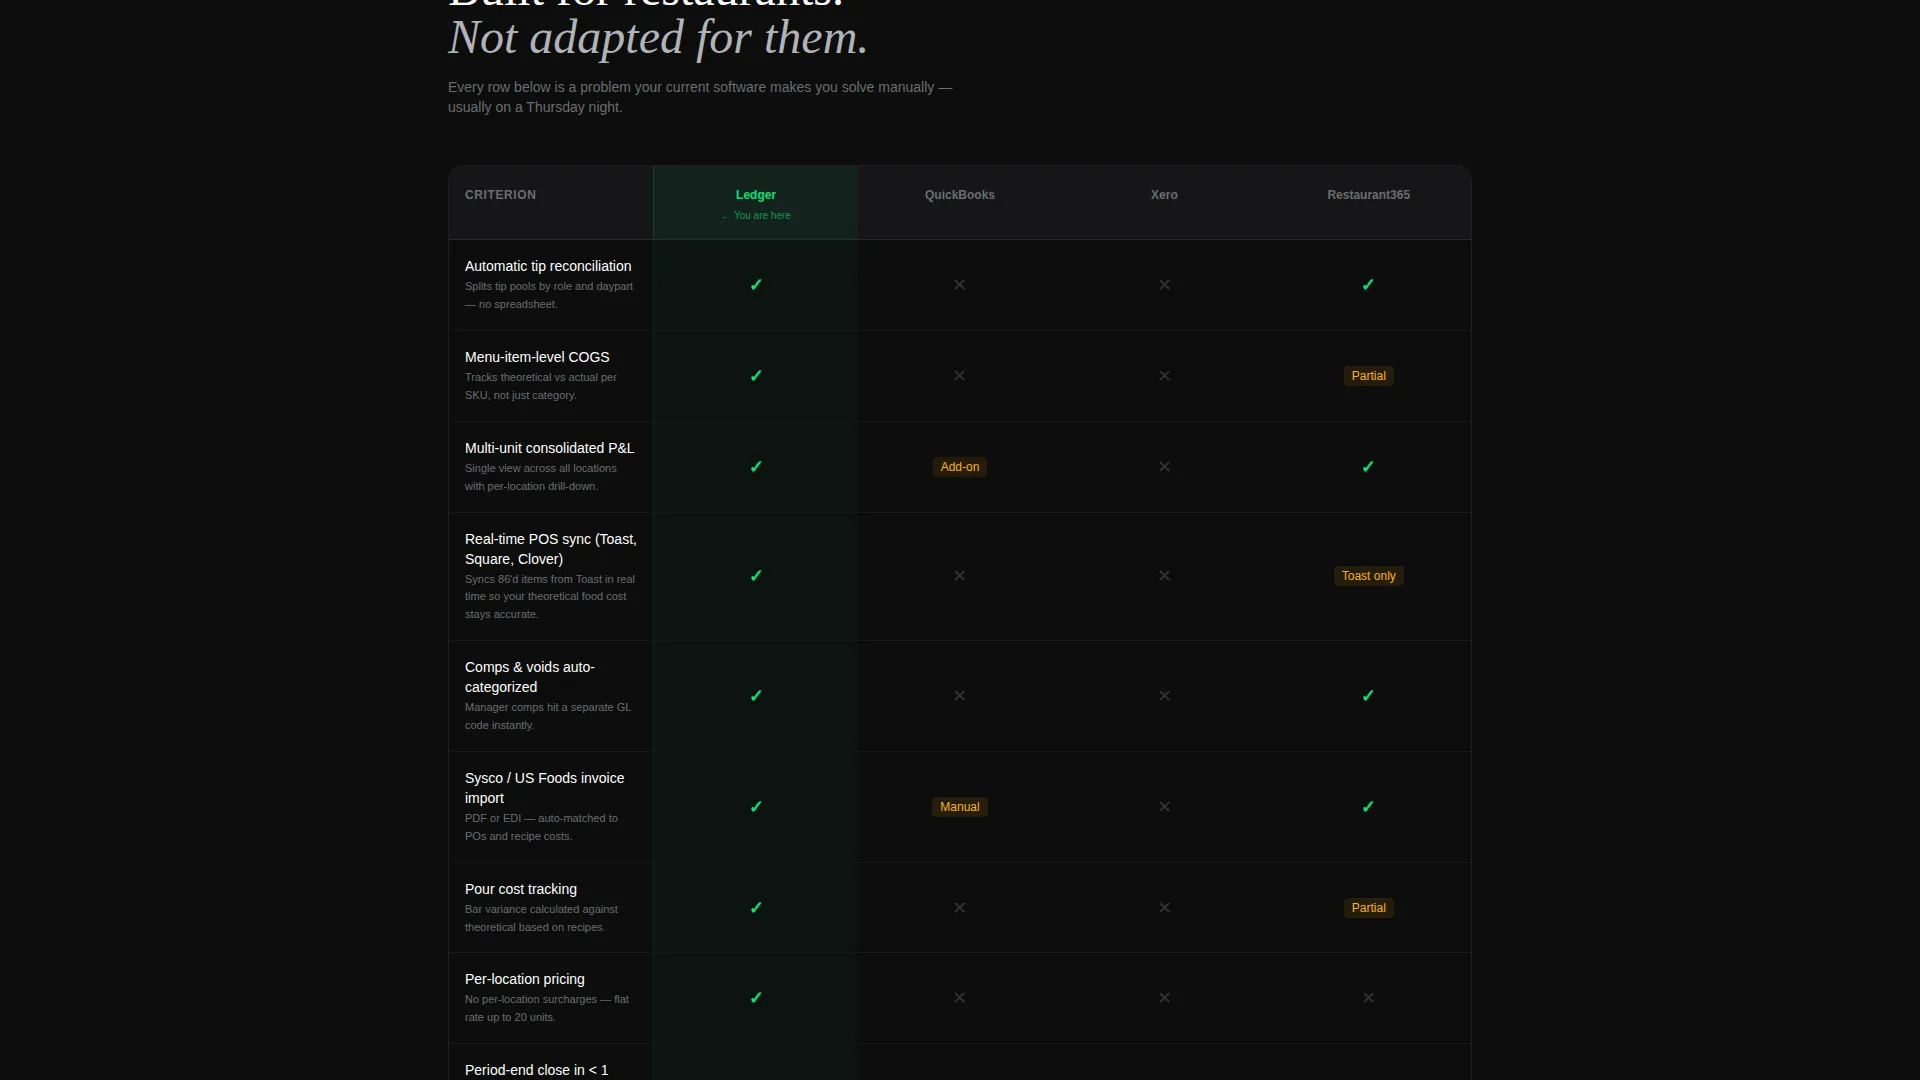This screenshot has width=1920, height=1080.
Task: Click 'Per-location pricing' row title
Action: click(525, 979)
